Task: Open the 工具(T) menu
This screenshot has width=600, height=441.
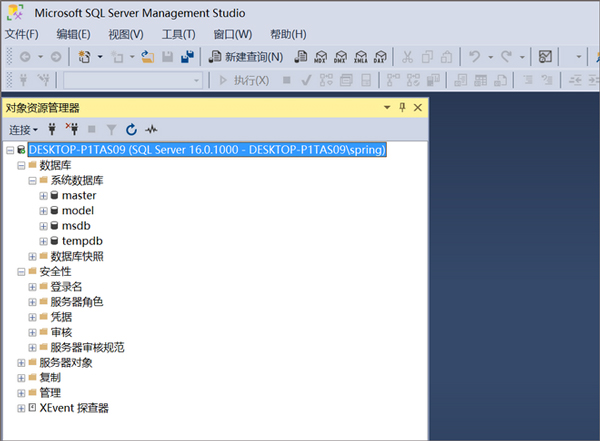Action: click(x=178, y=34)
